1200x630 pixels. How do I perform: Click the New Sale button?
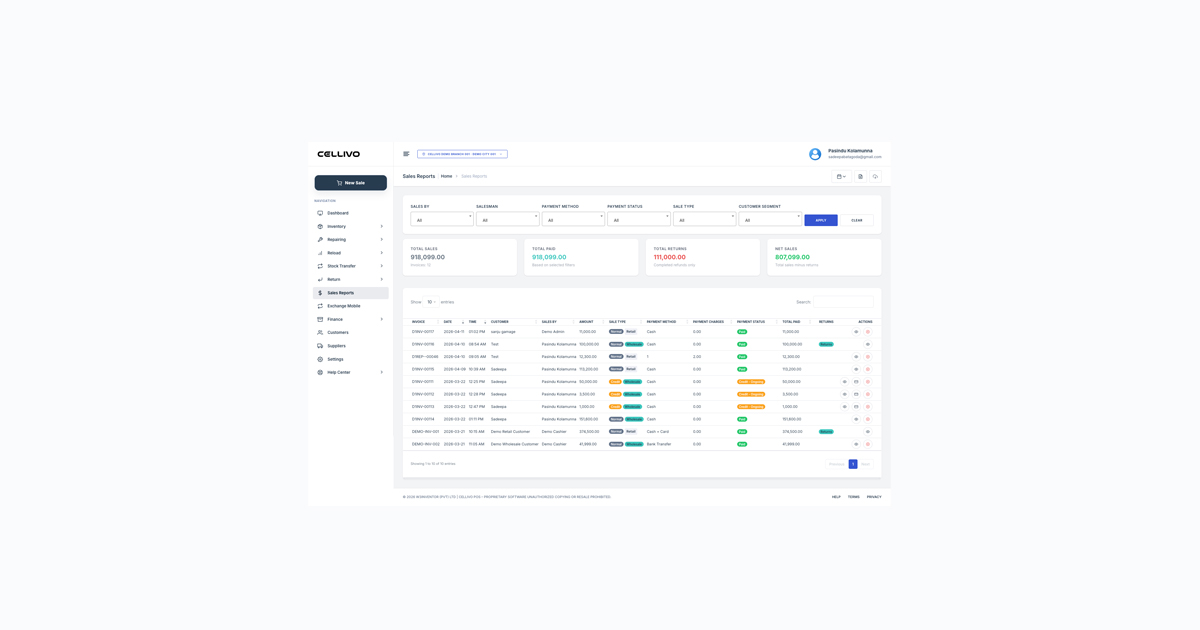[351, 183]
